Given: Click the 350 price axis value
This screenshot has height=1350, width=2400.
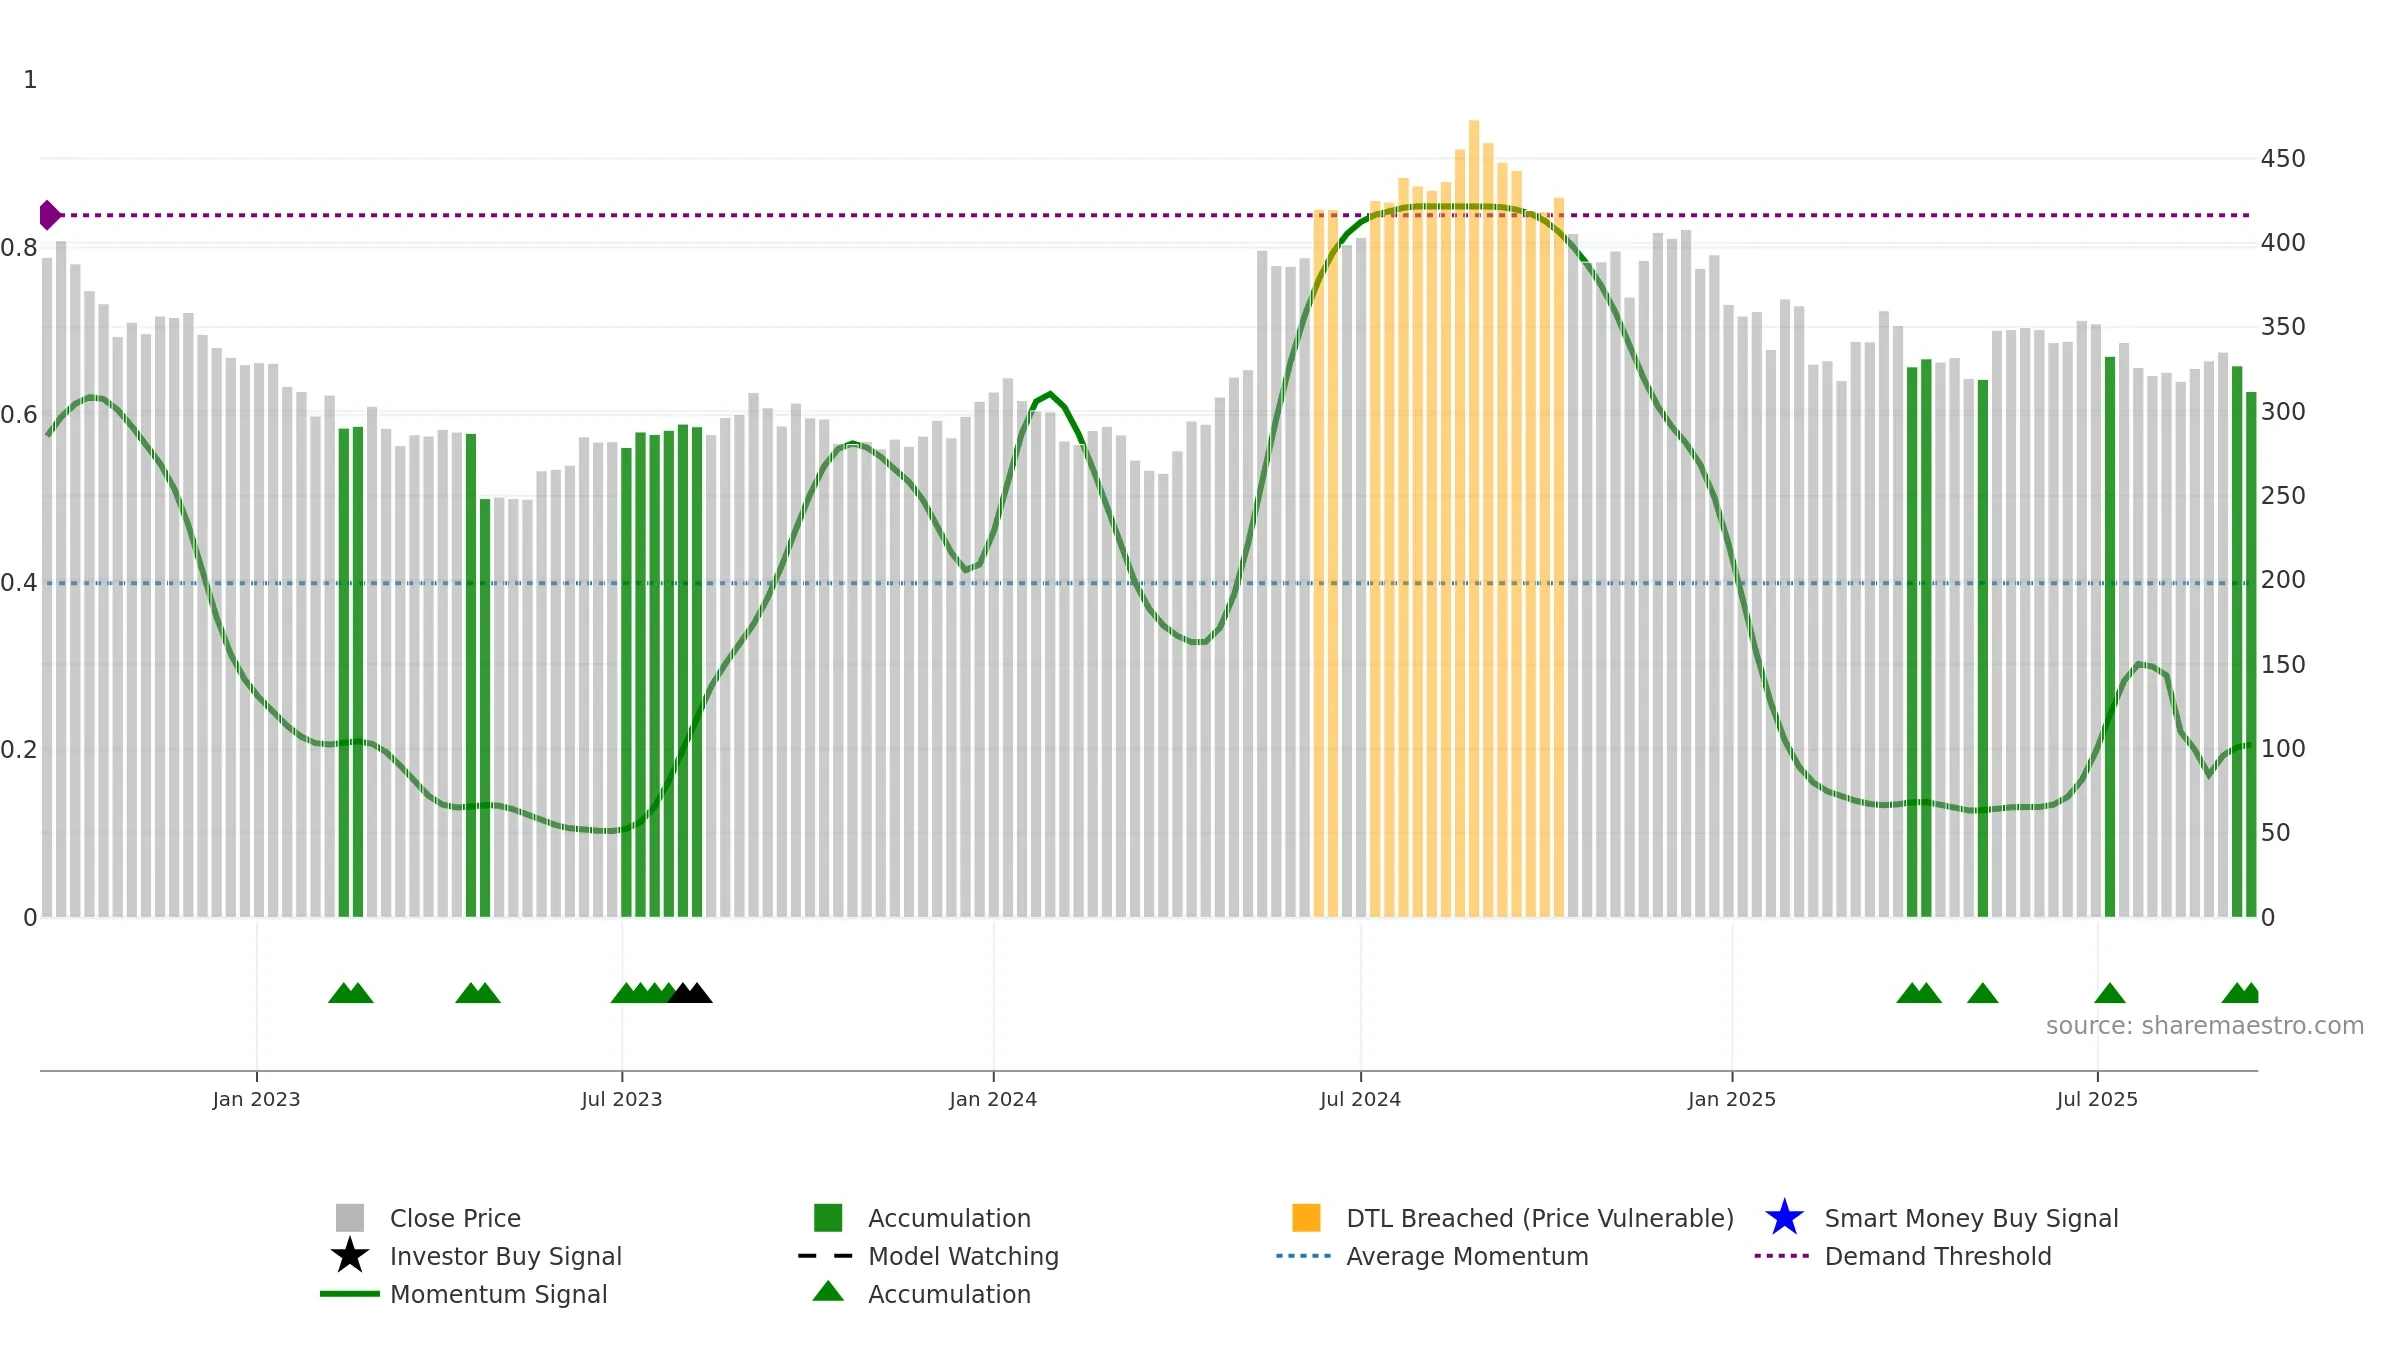Looking at the screenshot, I should [x=2283, y=327].
